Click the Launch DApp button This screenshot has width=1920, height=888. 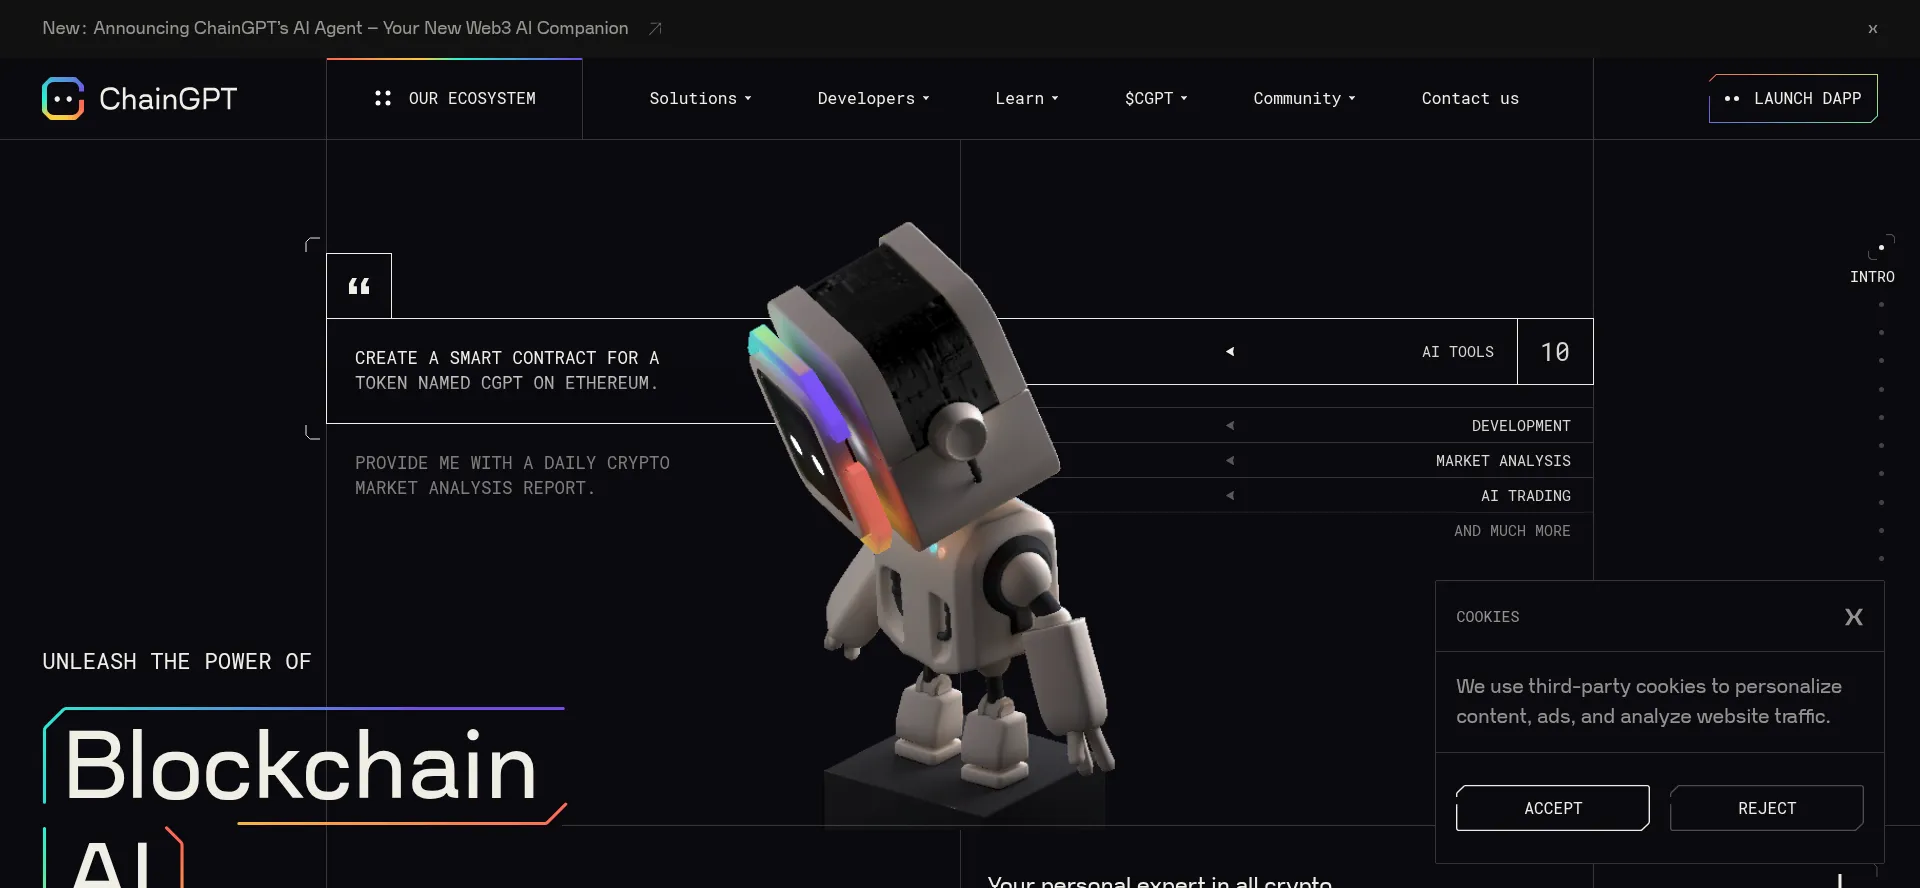tap(1793, 98)
